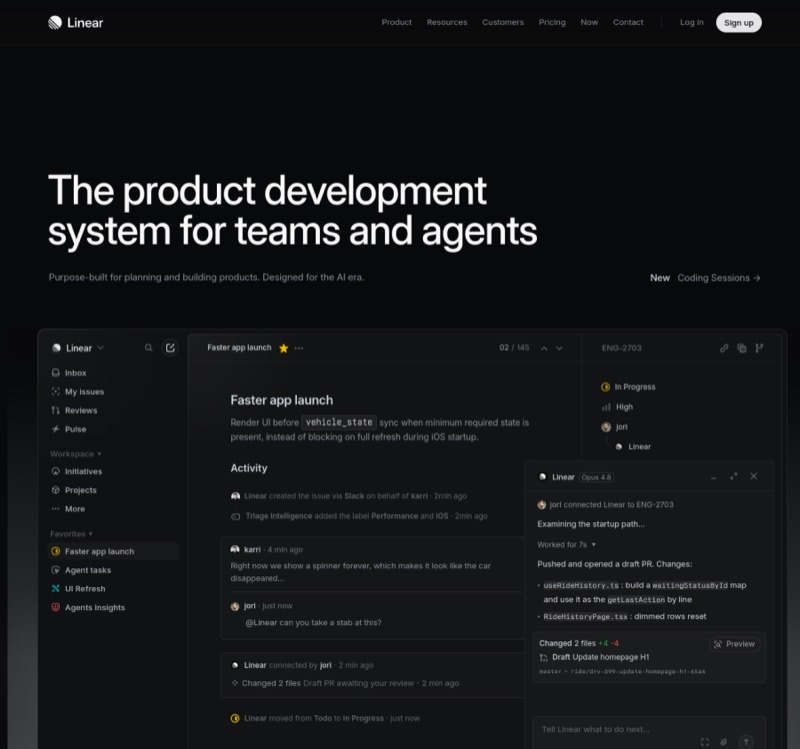The height and width of the screenshot is (749, 800).
Task: Expand the Linear workspace dropdown
Action: pyautogui.click(x=78, y=348)
